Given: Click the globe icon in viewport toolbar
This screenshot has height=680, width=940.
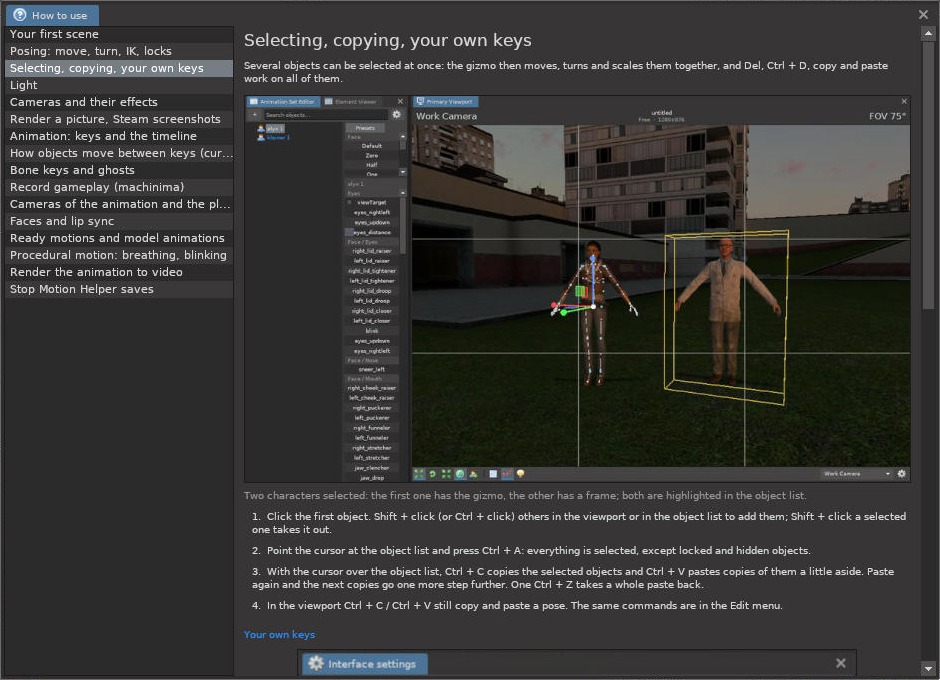Looking at the screenshot, I should point(460,474).
